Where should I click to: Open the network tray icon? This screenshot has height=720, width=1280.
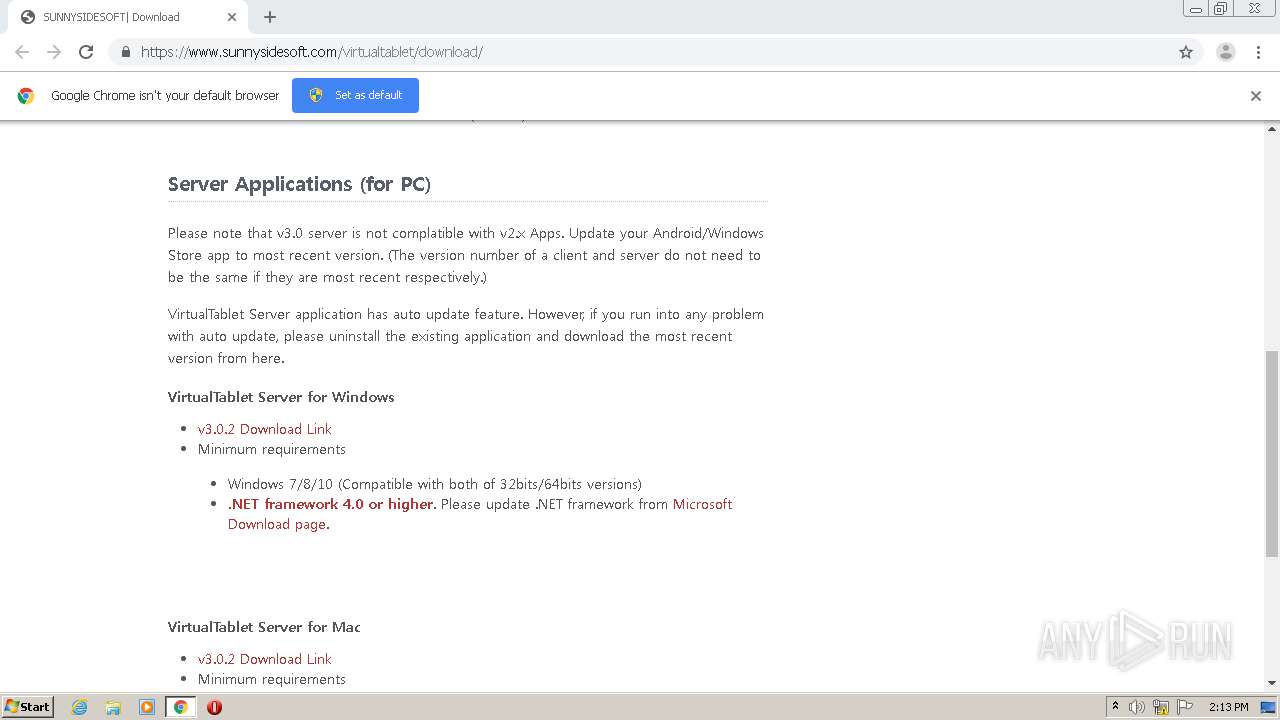pyautogui.click(x=1161, y=707)
